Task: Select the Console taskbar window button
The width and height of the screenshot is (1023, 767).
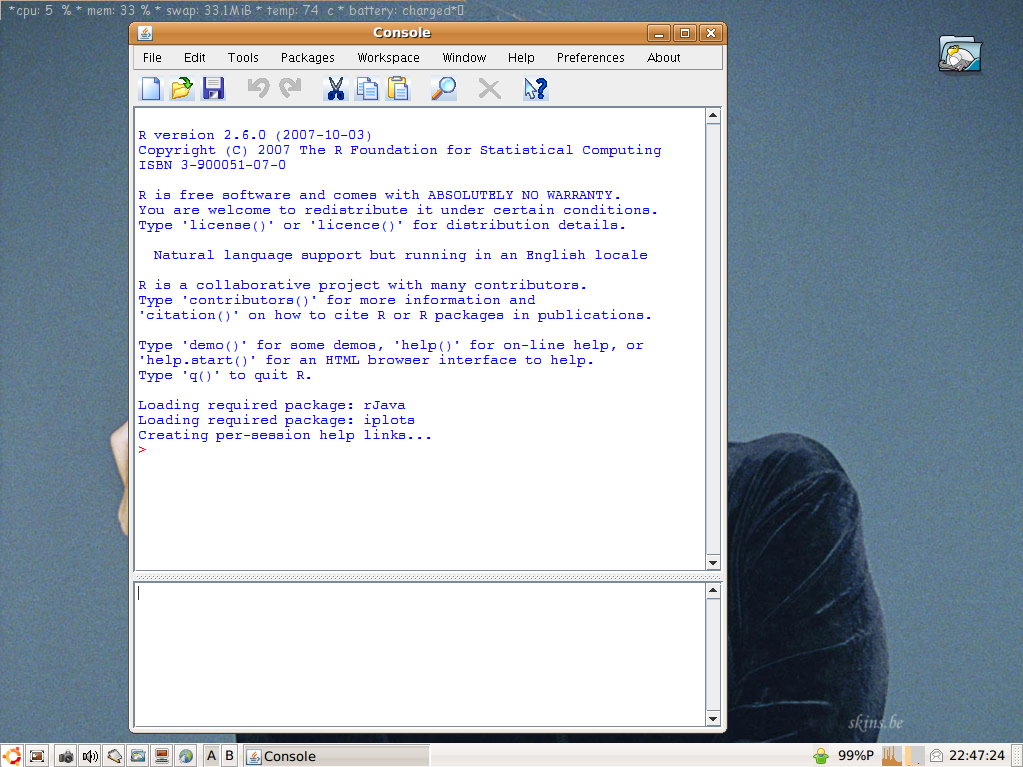Action: (x=337, y=756)
